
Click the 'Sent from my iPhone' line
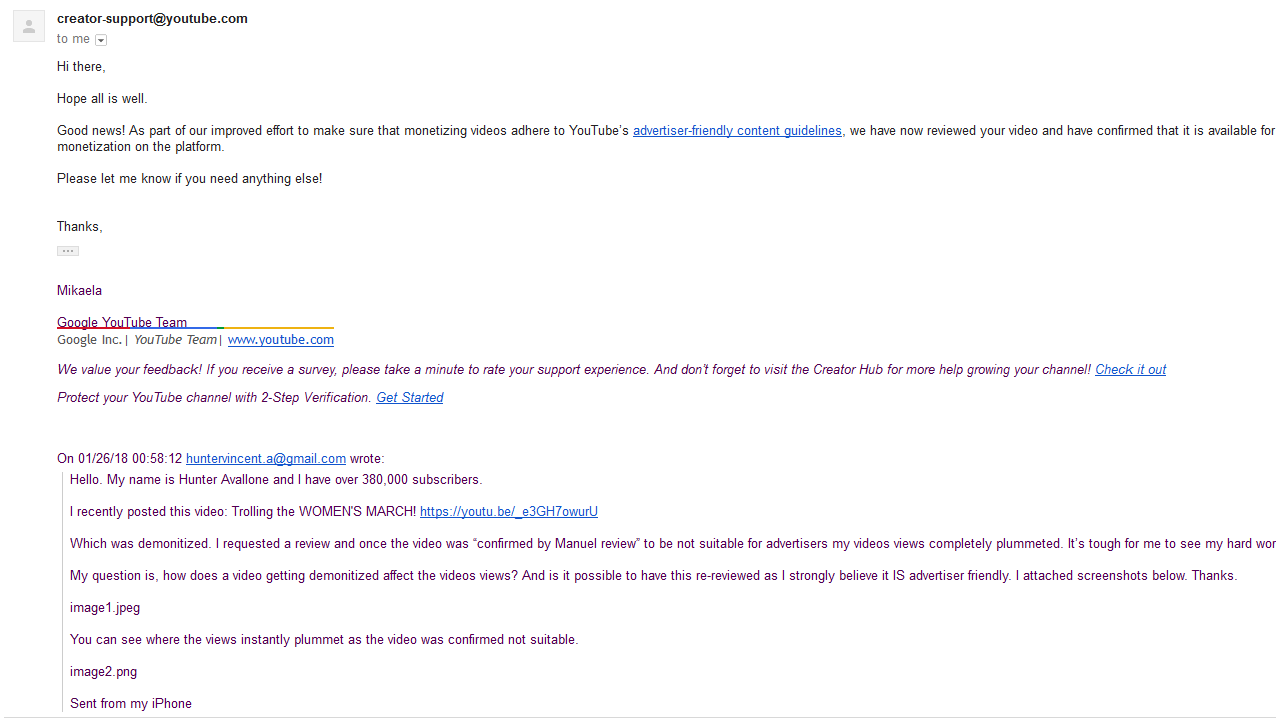coord(130,704)
